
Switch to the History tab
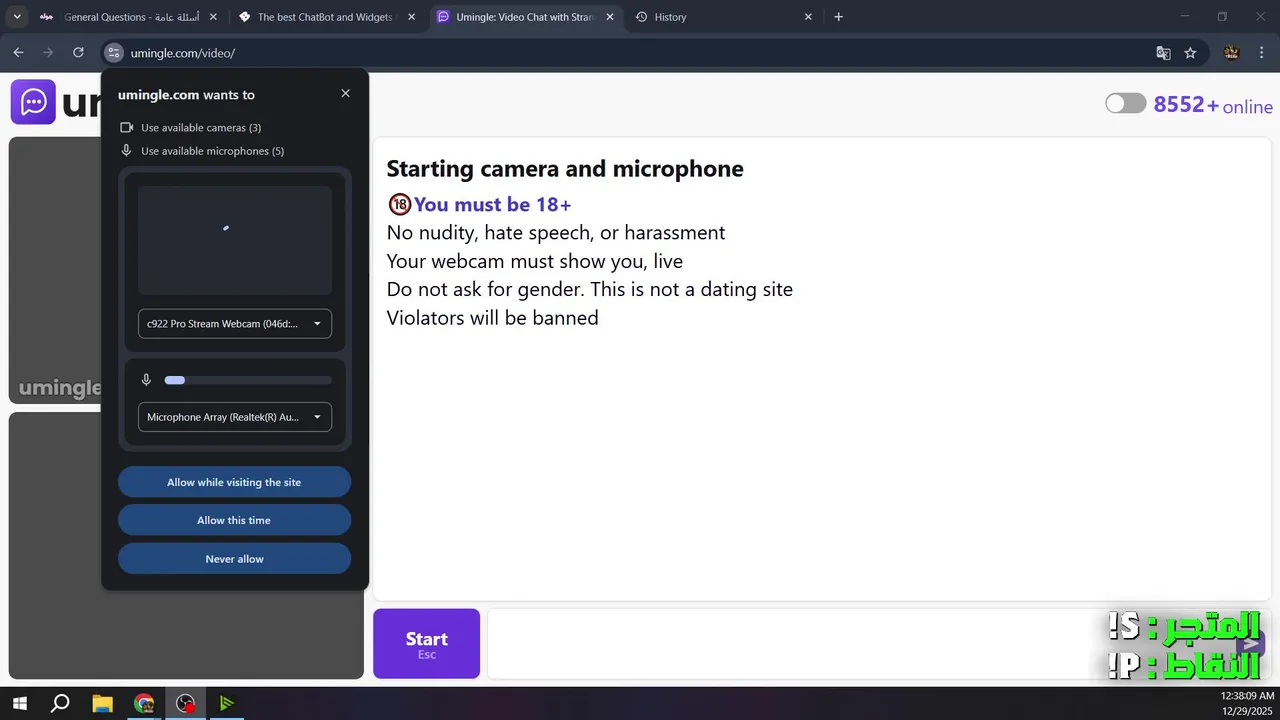725,17
